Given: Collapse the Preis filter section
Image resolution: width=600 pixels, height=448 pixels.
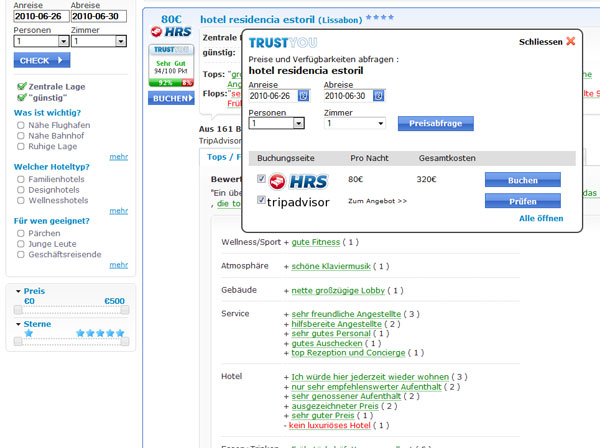Looking at the screenshot, I should (x=18, y=291).
